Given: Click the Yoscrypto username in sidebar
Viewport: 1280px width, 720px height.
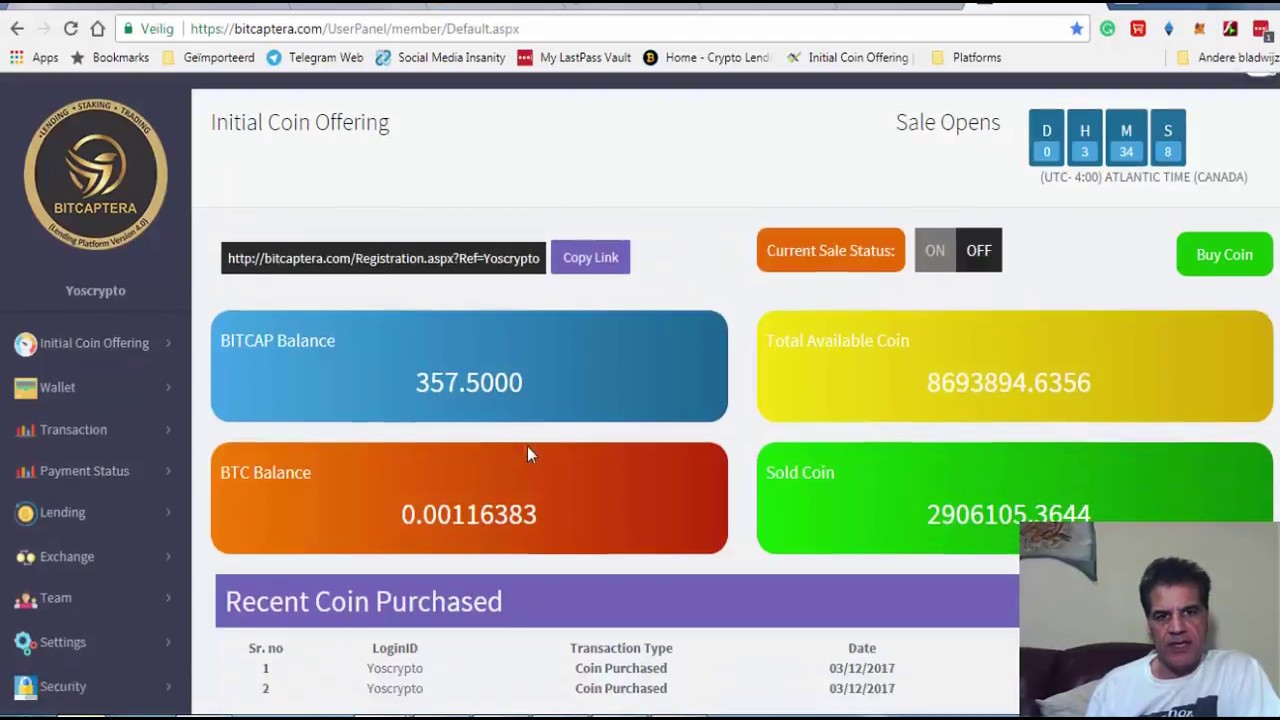Looking at the screenshot, I should coord(95,290).
